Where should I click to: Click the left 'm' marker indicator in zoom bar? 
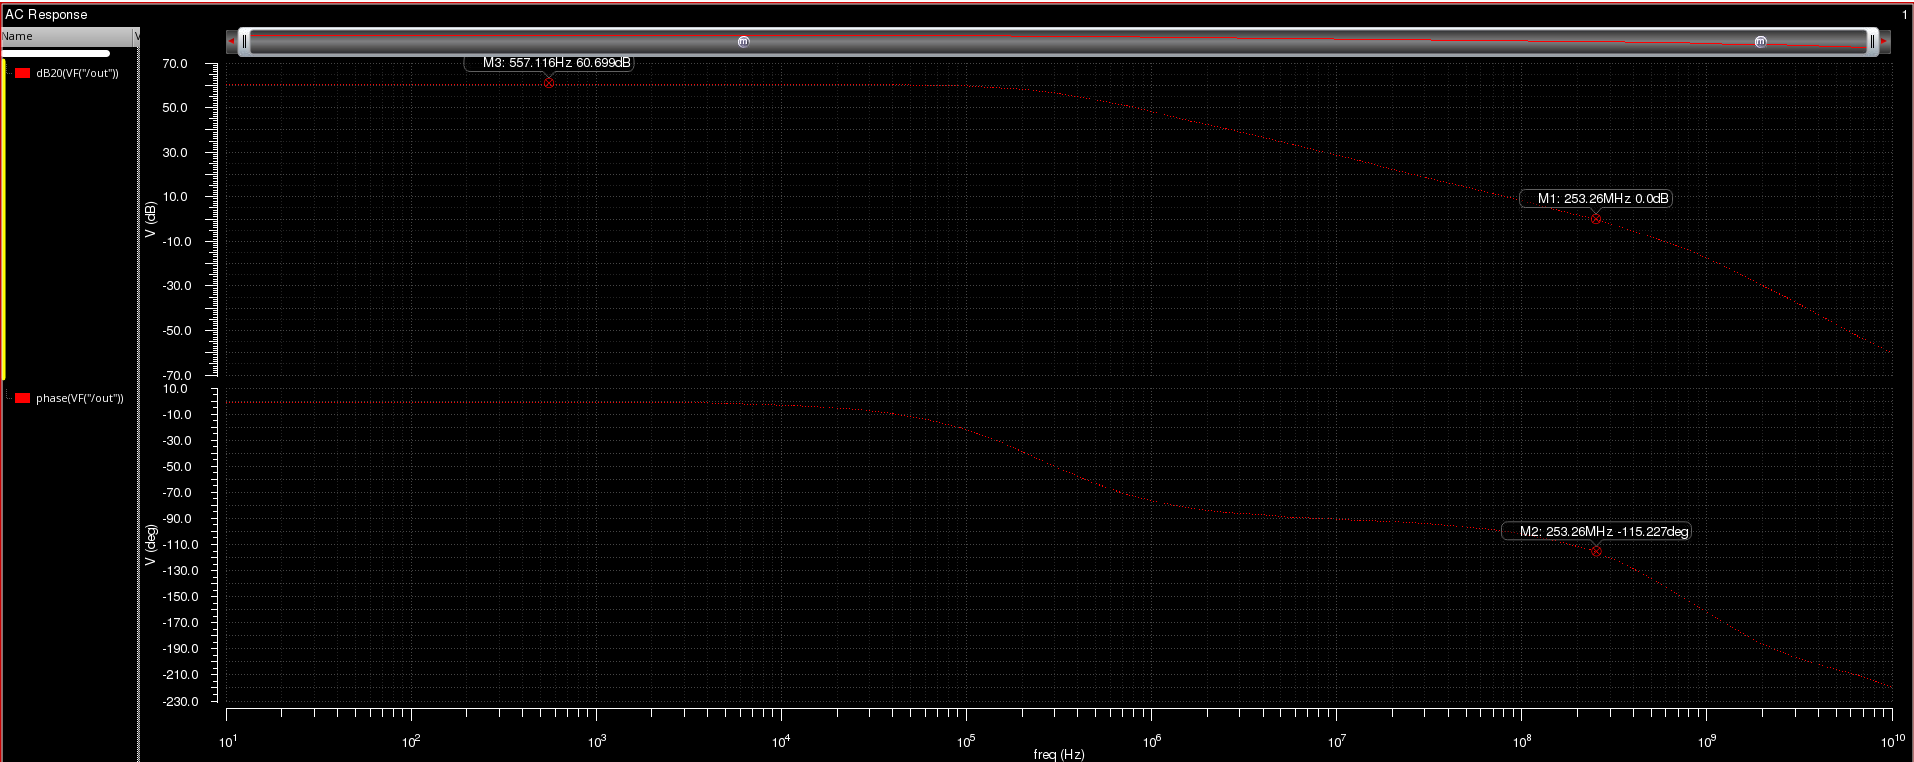pos(743,42)
